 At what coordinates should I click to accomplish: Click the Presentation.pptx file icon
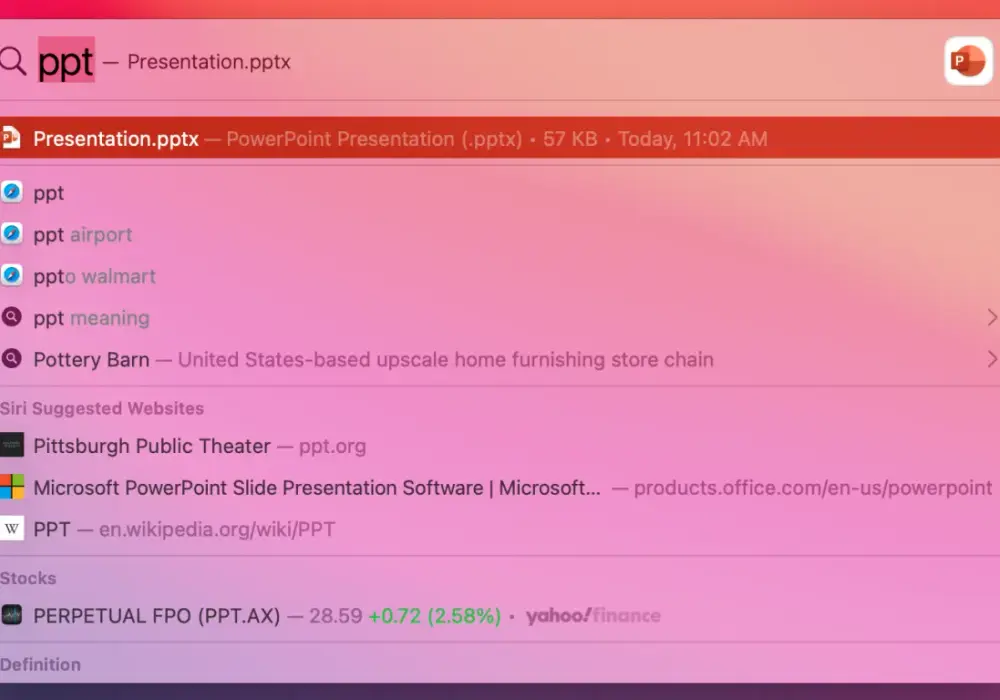click(10, 138)
